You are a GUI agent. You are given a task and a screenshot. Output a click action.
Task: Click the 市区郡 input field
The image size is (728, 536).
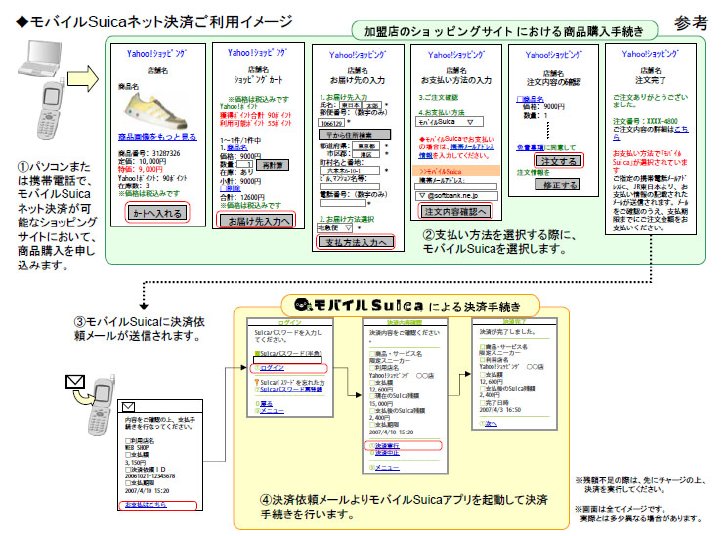(366, 154)
